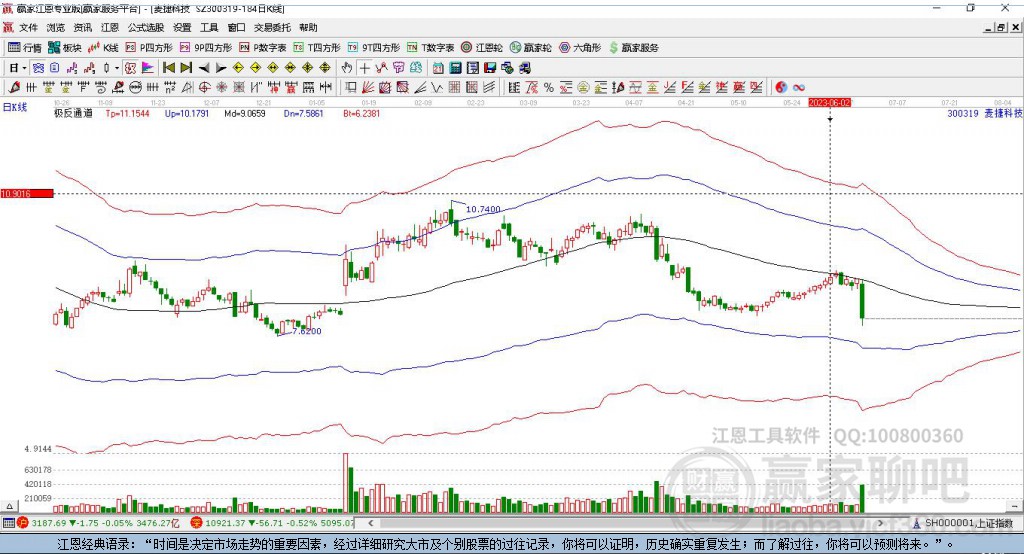Image resolution: width=1024 pixels, height=554 pixels.
Task: Select the hand pan tool
Action: [347, 68]
